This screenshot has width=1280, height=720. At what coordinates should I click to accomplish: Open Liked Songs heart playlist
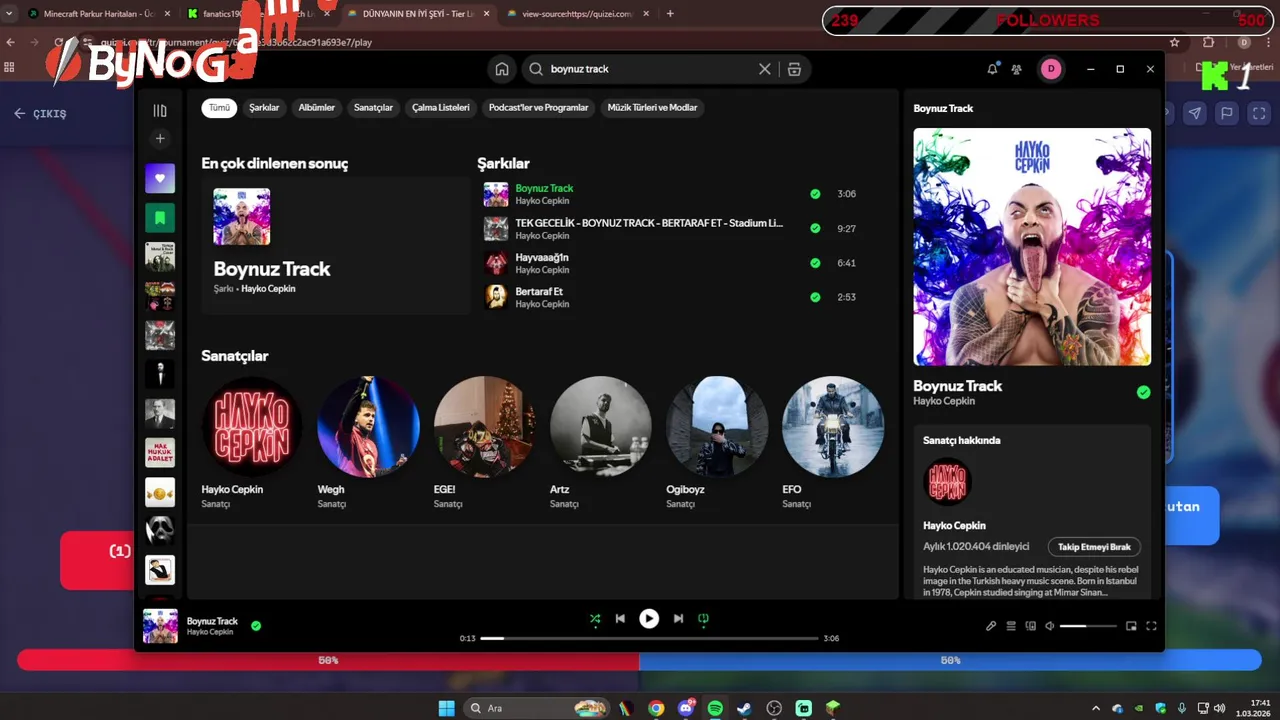(160, 179)
